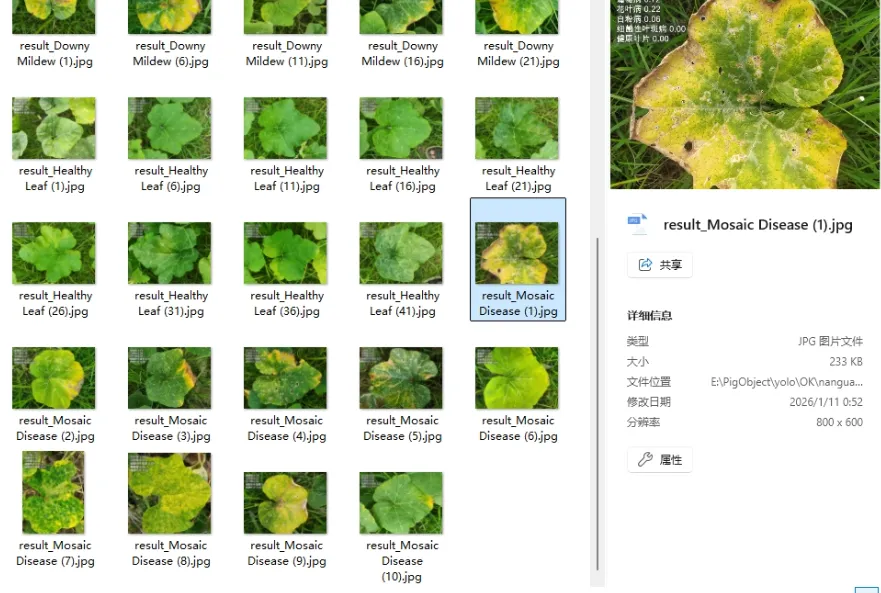This screenshot has width=881, height=593.
Task: Select the result_Mosaic Disease (10).jpg thumbnail
Action: point(401,503)
